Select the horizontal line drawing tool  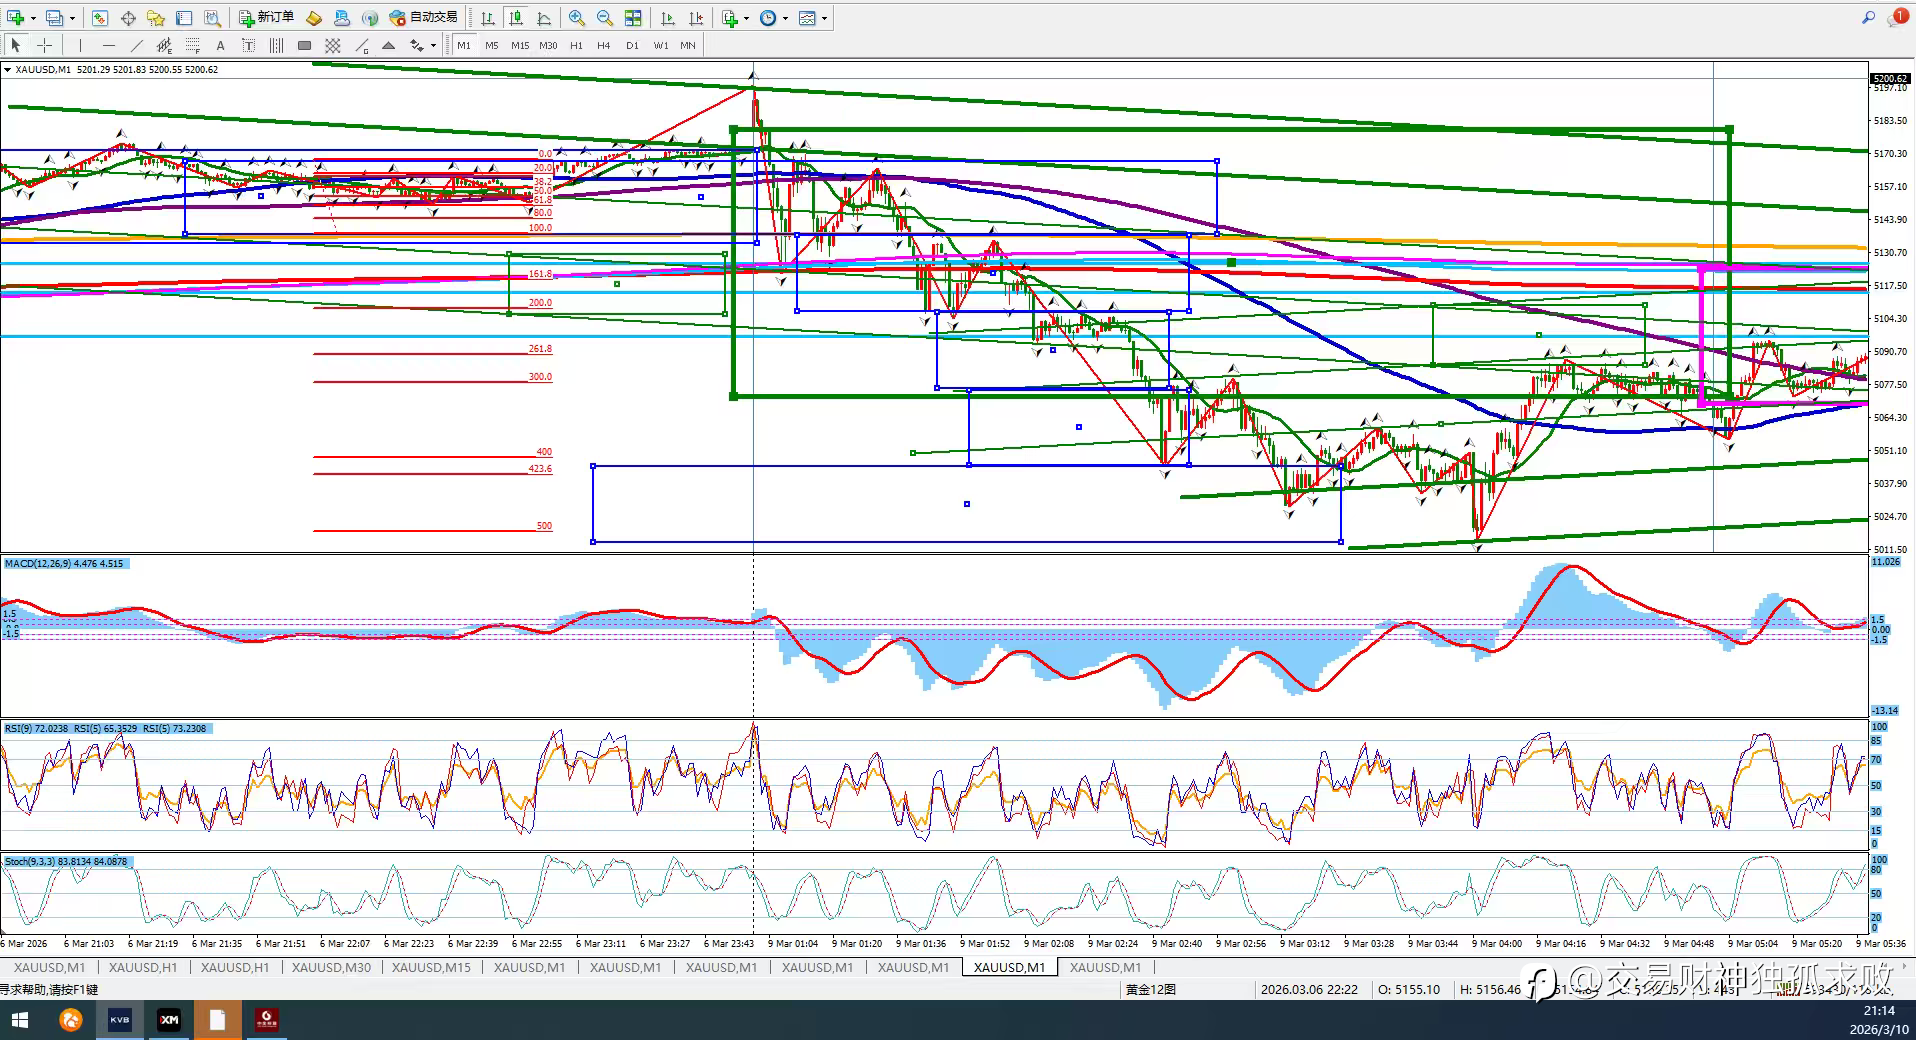click(x=108, y=45)
